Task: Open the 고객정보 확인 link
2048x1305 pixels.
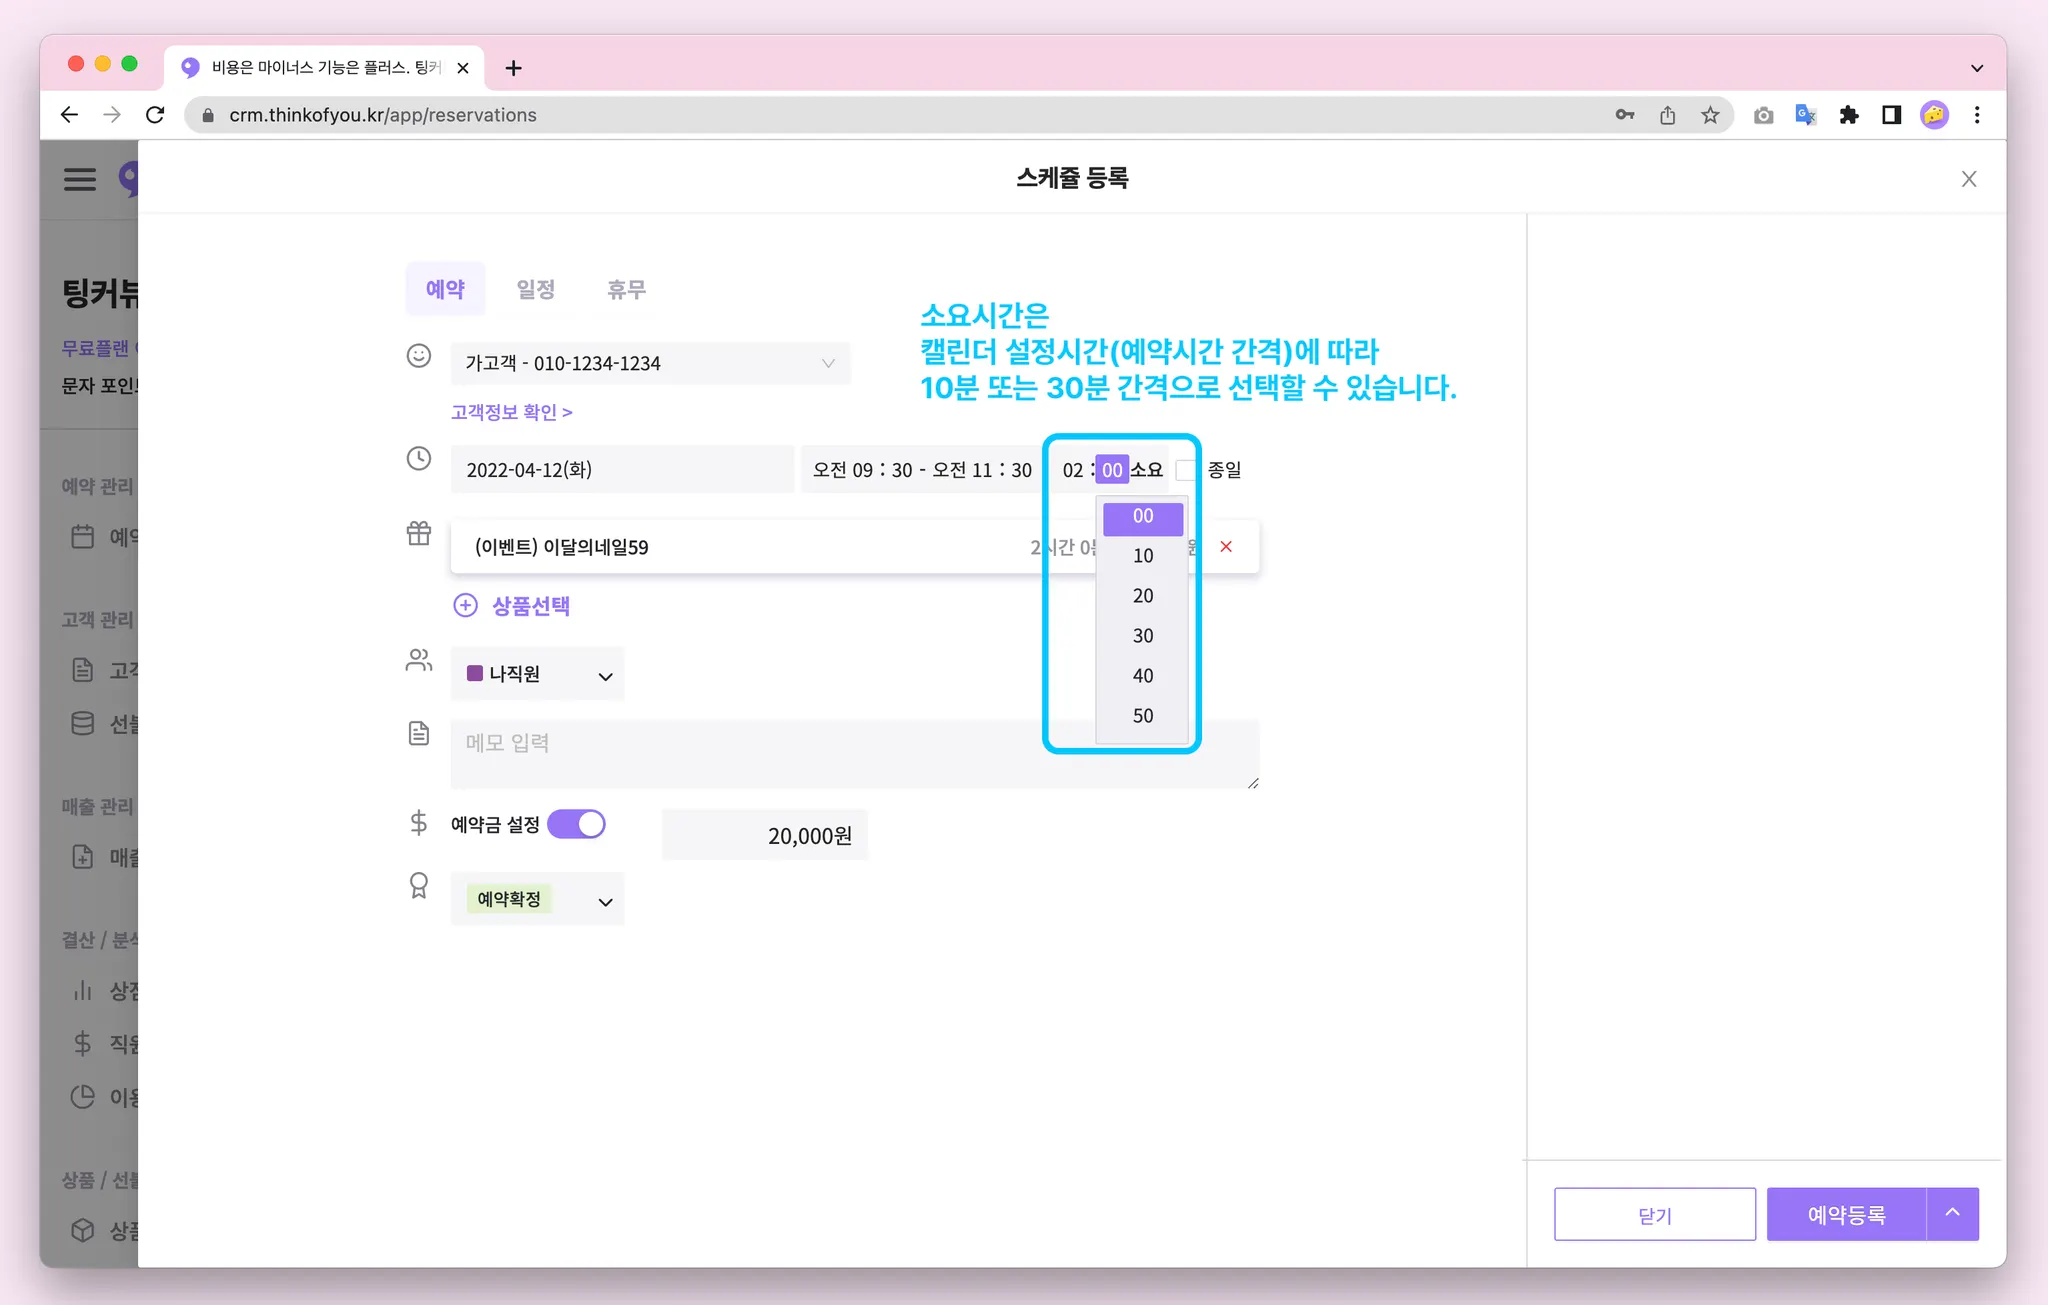Action: (511, 412)
